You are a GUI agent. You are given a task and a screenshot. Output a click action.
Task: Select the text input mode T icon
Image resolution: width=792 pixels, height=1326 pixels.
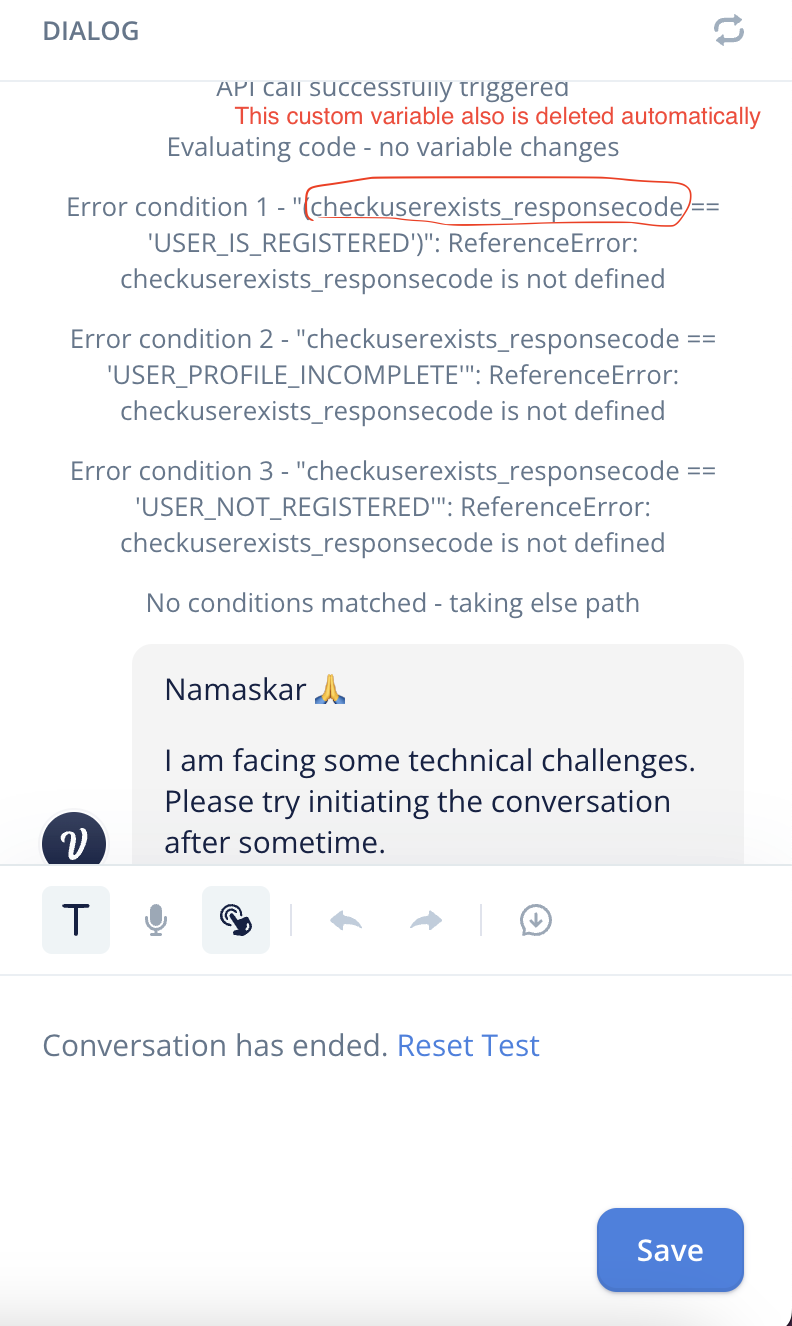click(x=76, y=919)
